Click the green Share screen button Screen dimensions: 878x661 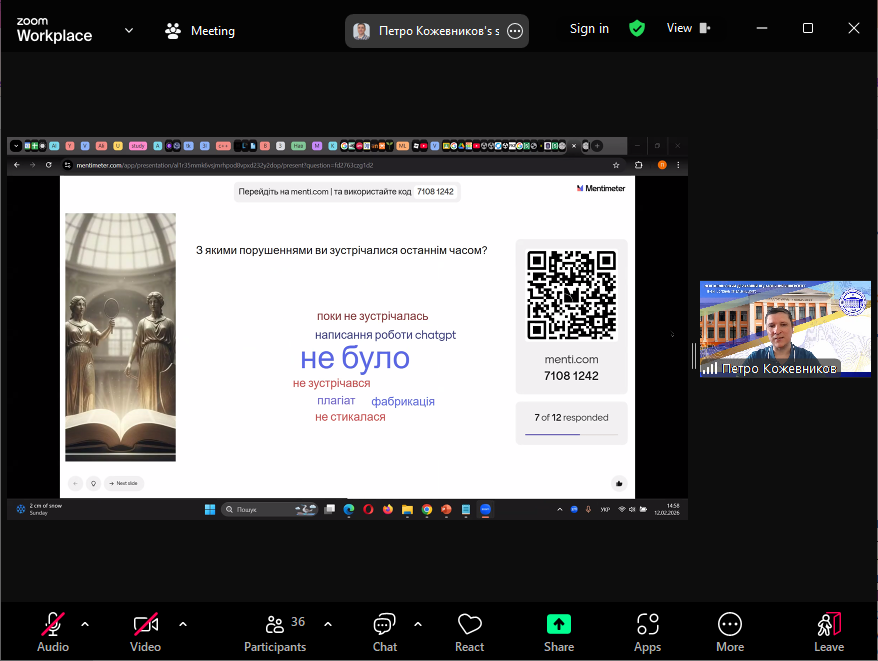pos(559,631)
